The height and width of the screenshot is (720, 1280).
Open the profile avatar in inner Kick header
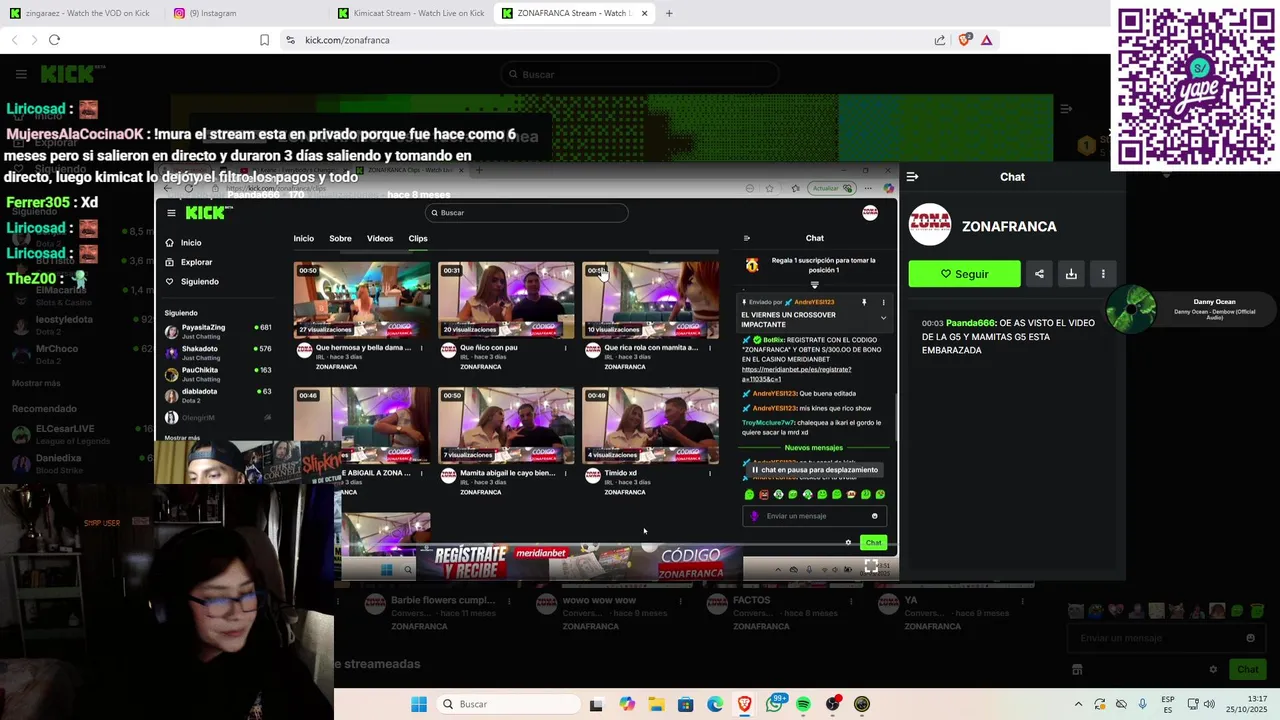870,212
